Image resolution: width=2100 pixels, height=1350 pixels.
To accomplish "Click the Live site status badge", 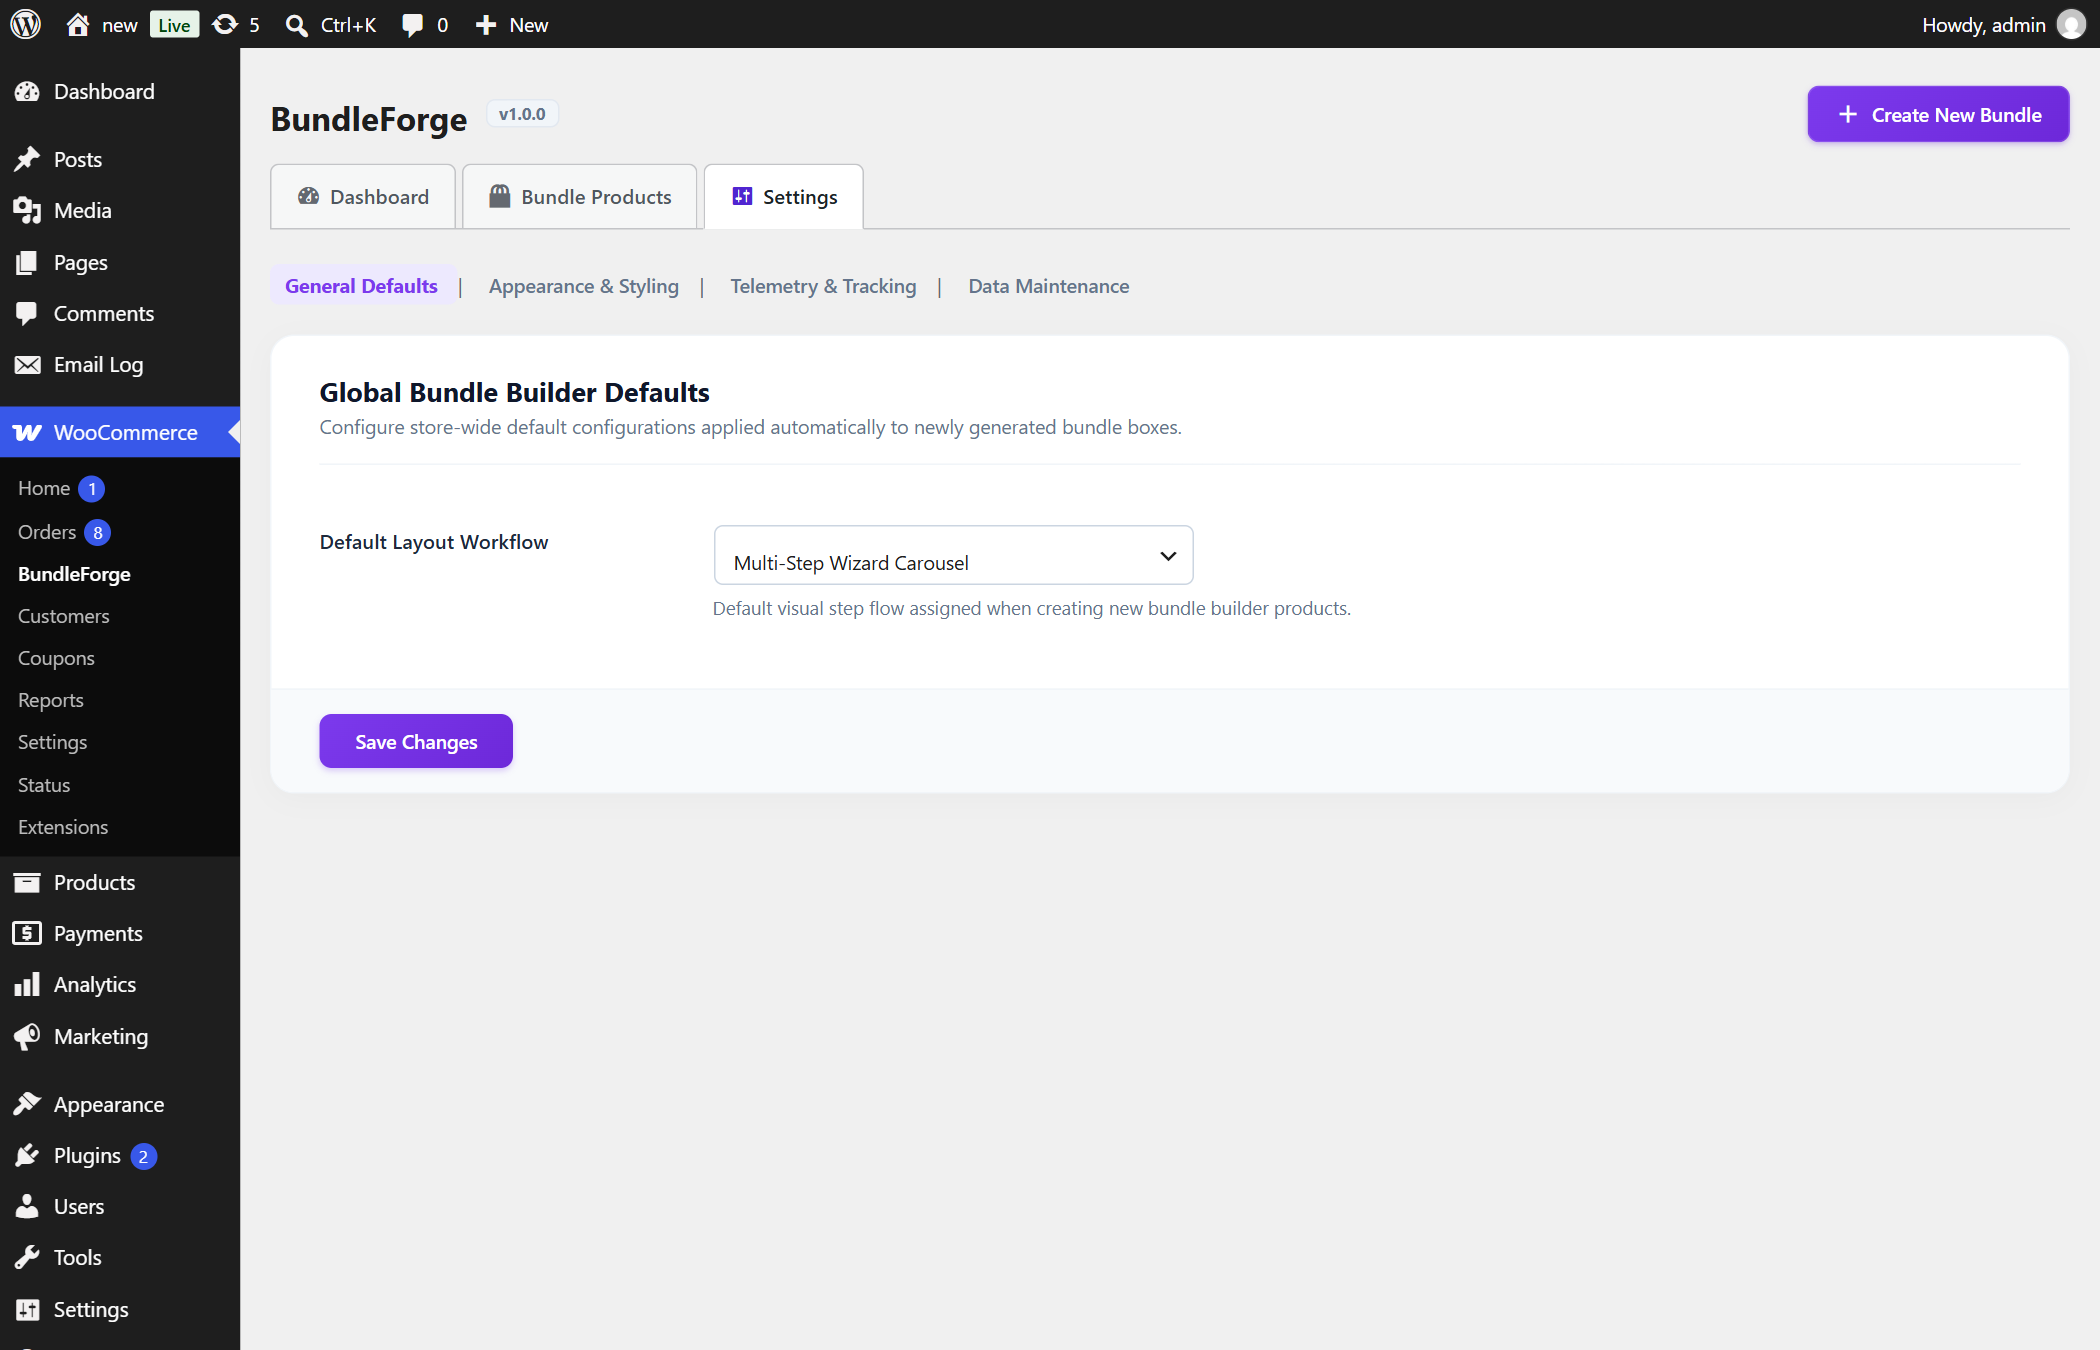I will click(x=174, y=25).
